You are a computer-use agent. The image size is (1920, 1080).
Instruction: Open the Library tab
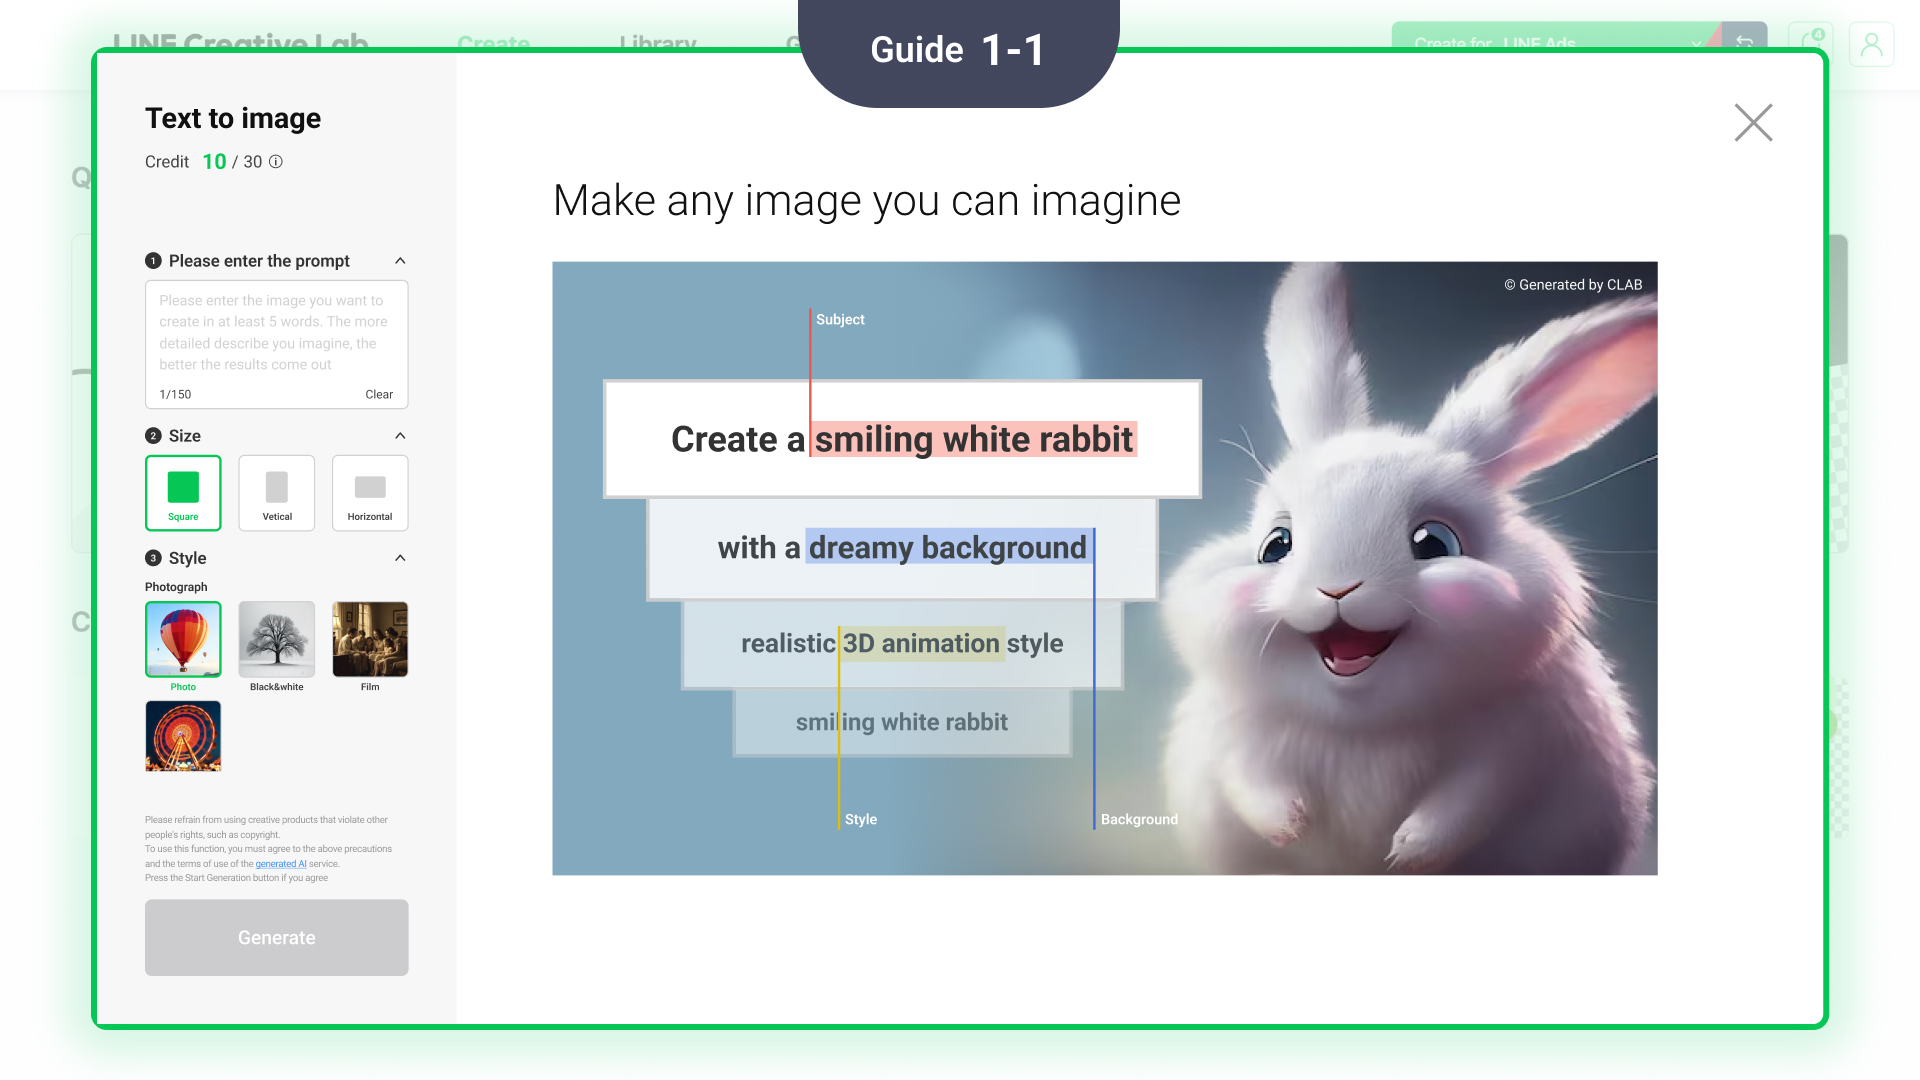[x=657, y=43]
